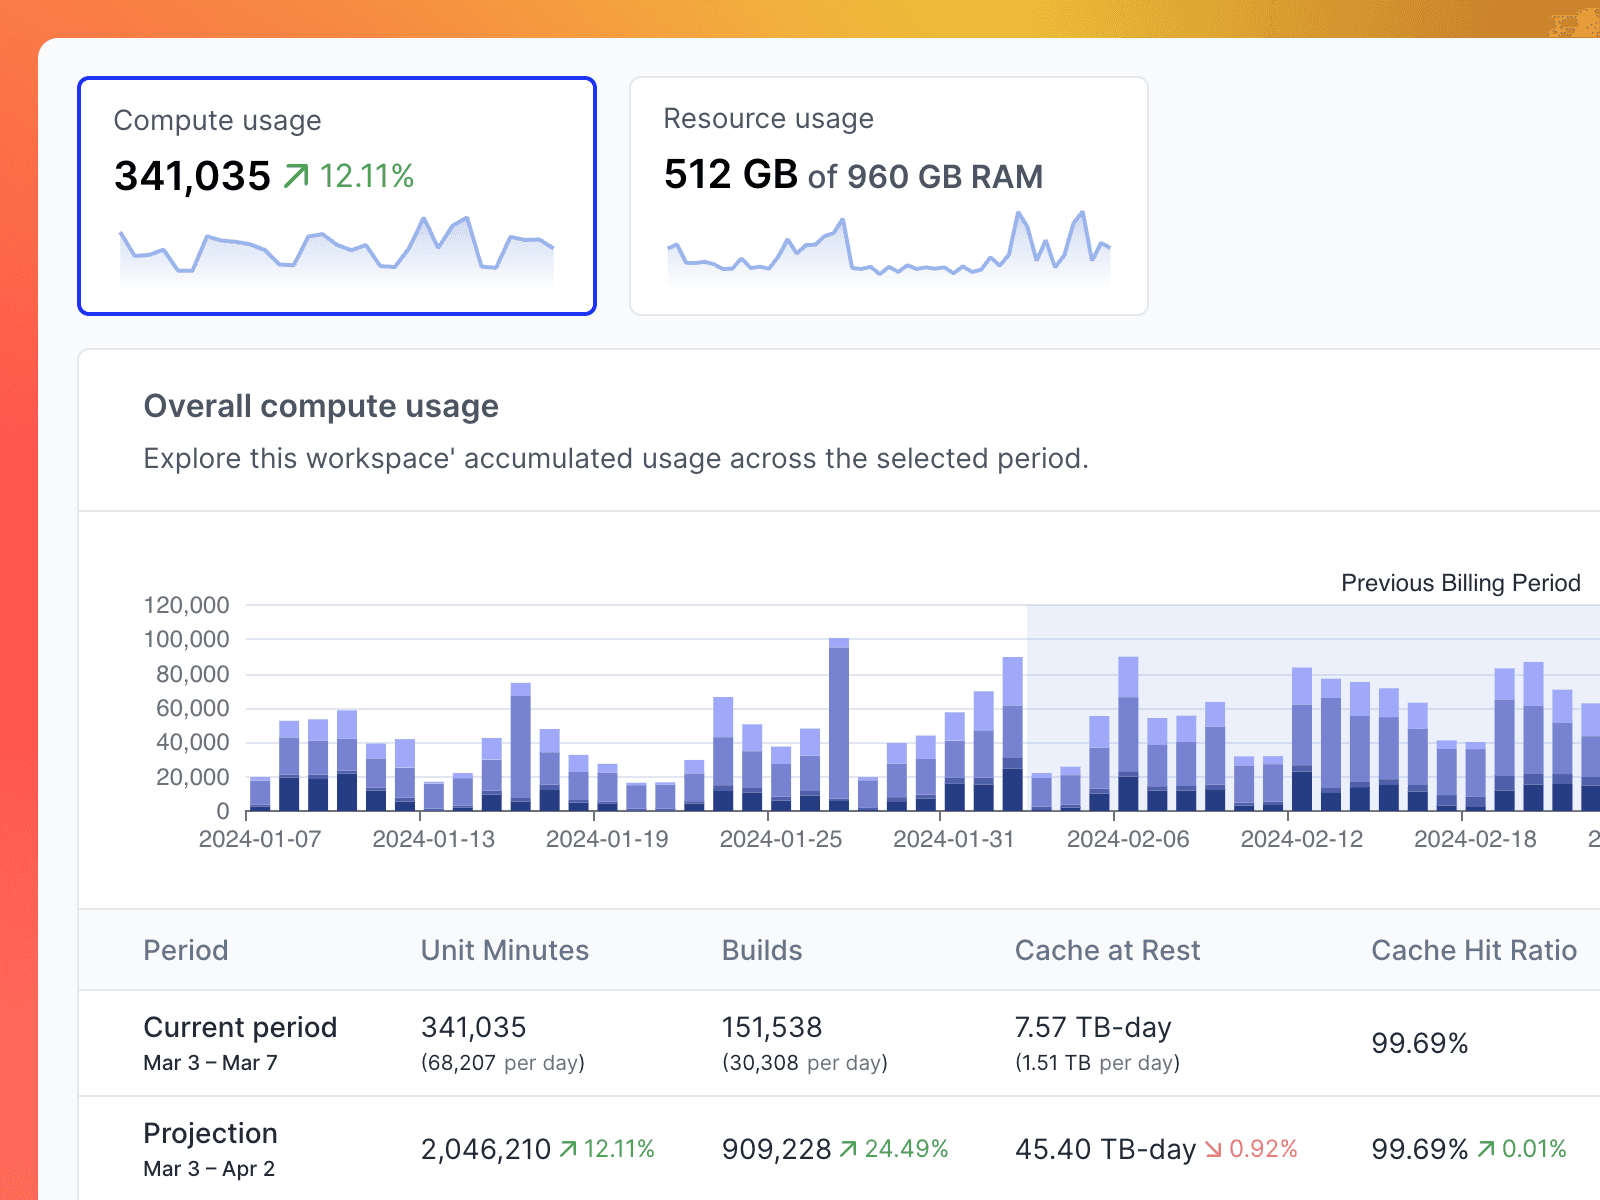Select the Current period row label
The height and width of the screenshot is (1200, 1600).
(240, 1027)
